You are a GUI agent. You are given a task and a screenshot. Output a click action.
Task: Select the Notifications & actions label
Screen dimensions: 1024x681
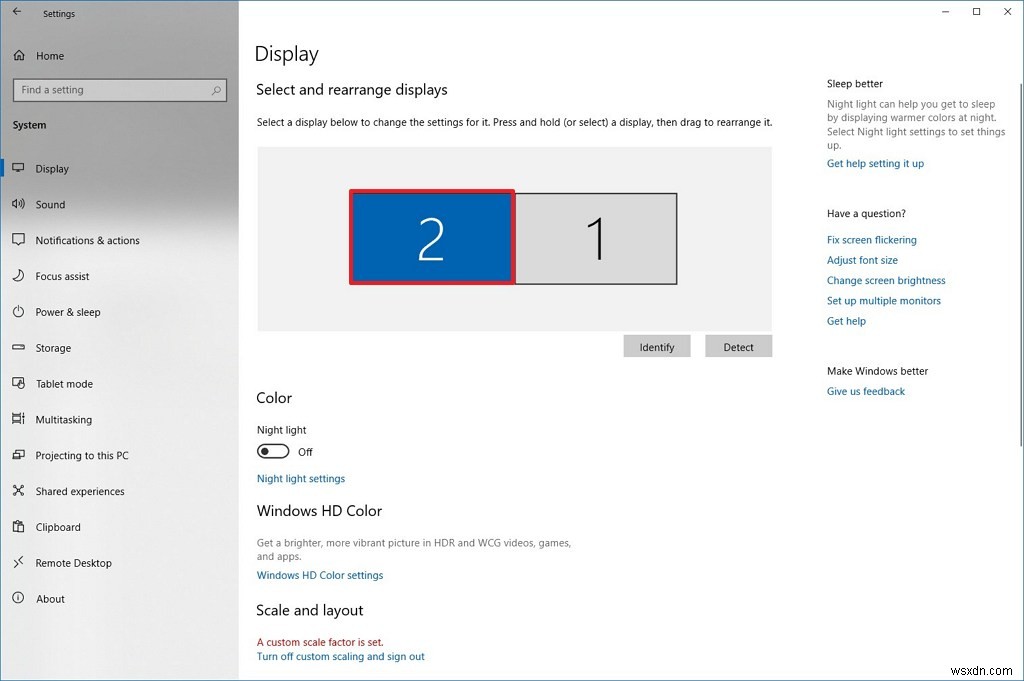88,240
